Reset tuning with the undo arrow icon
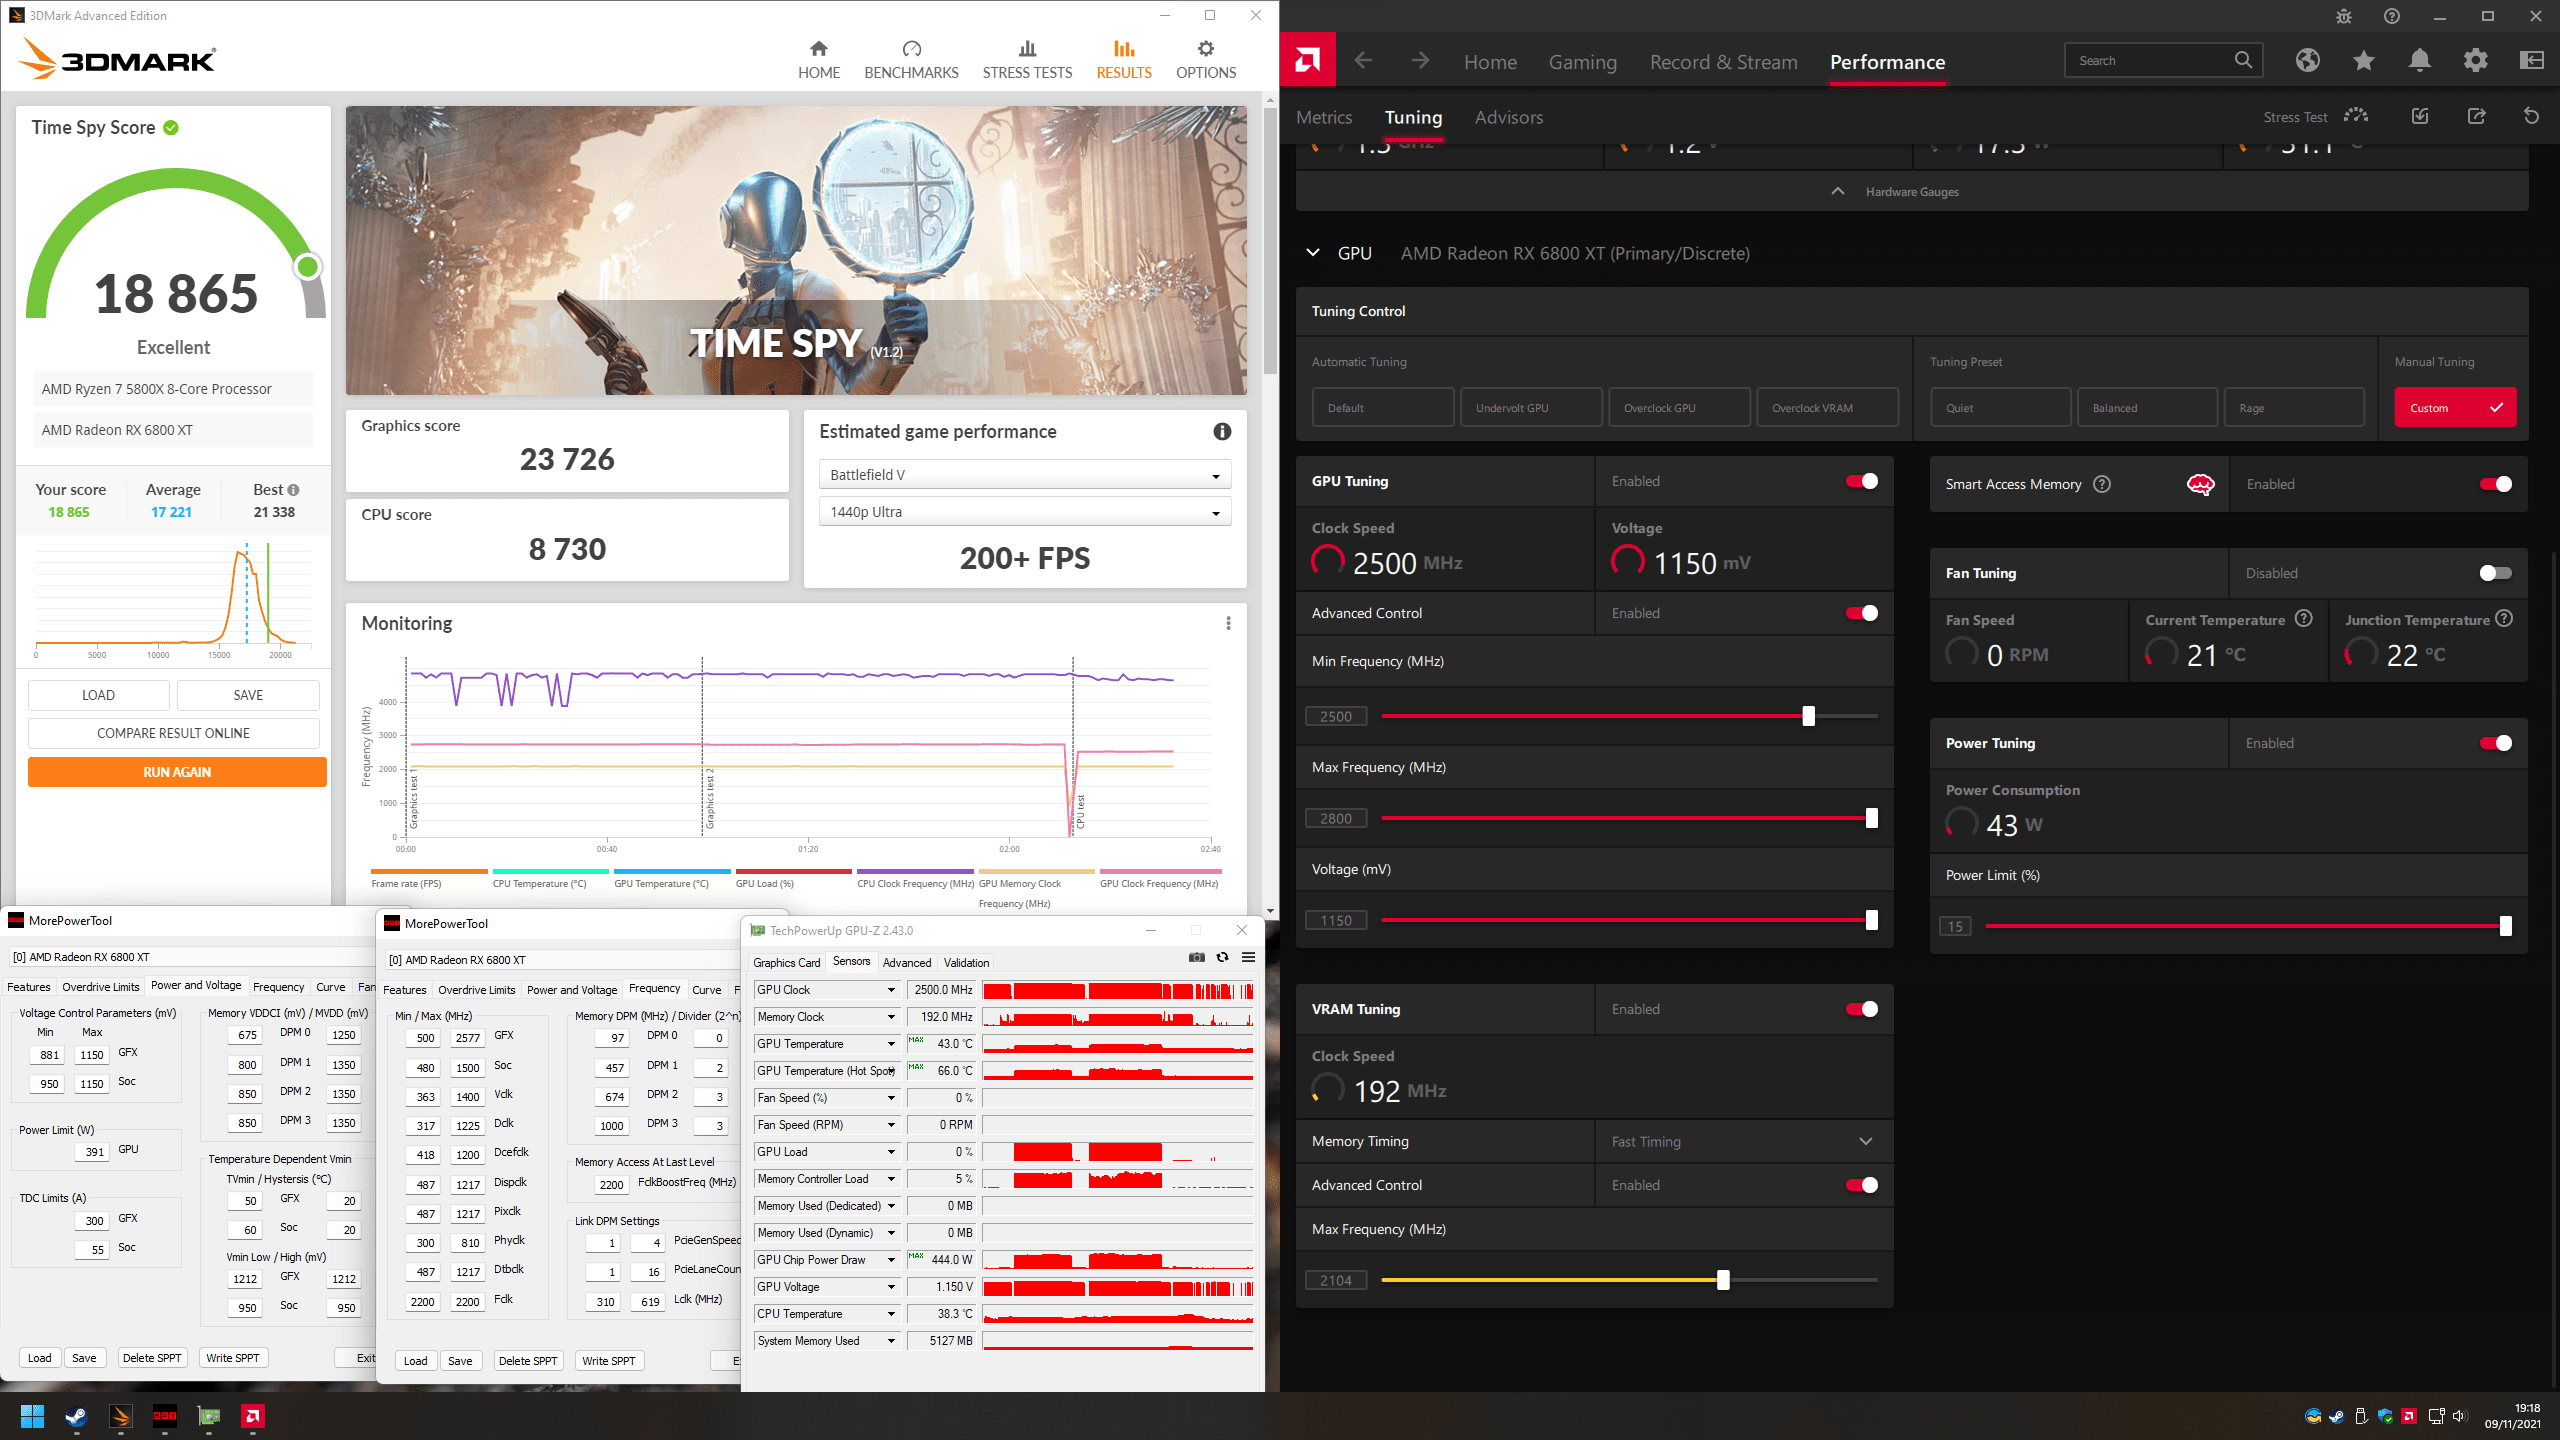The image size is (2560, 1440). tap(2531, 116)
